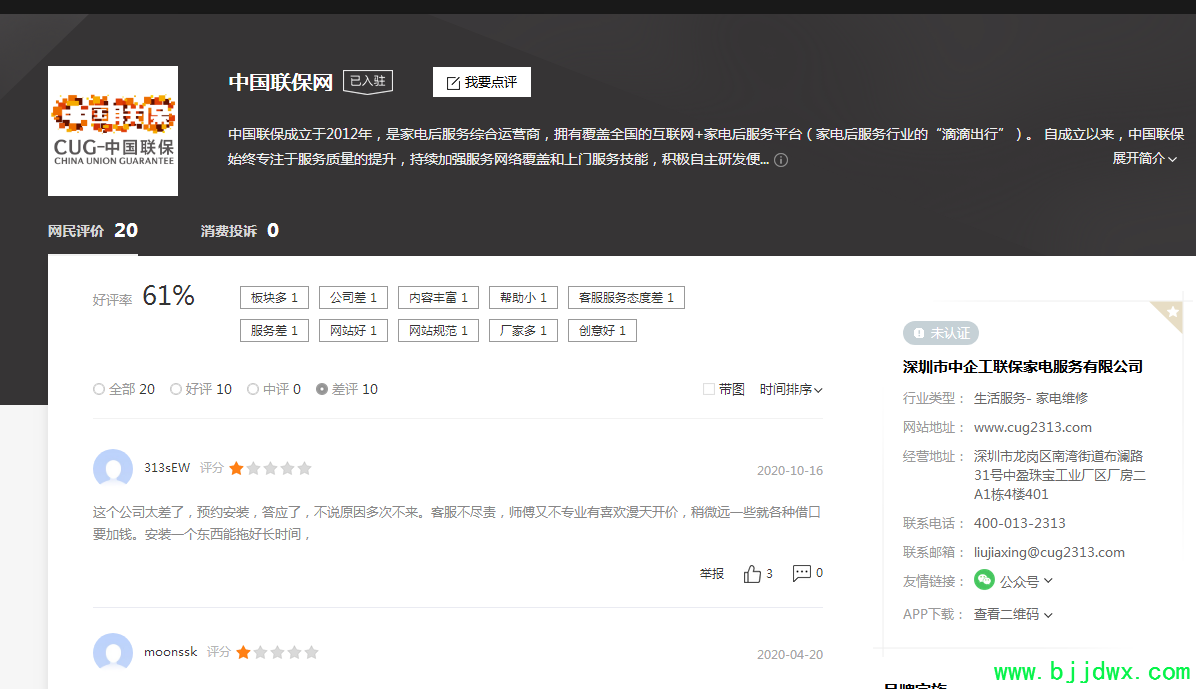Click the WeChat 公众号 icon
Screen dimensions: 1196x689
[984, 580]
